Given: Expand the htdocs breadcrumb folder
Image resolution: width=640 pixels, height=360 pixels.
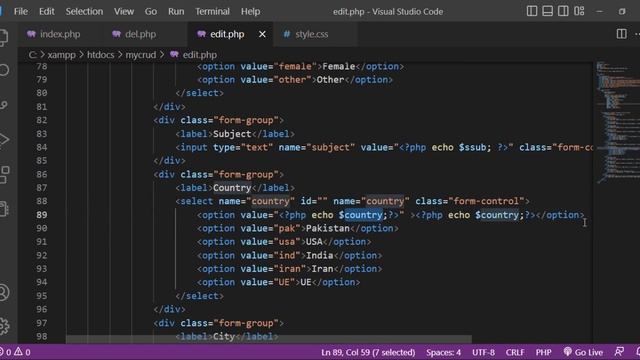Looking at the screenshot, I should point(100,55).
